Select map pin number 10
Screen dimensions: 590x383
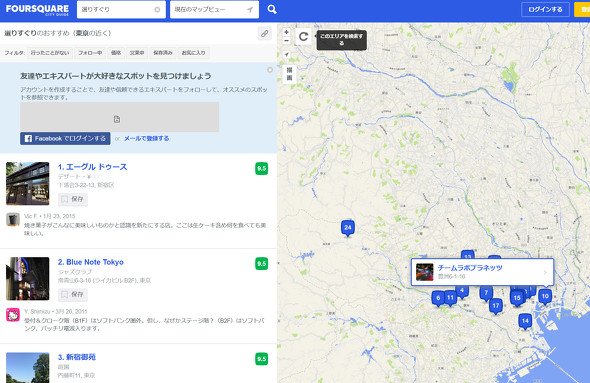pyautogui.click(x=545, y=297)
